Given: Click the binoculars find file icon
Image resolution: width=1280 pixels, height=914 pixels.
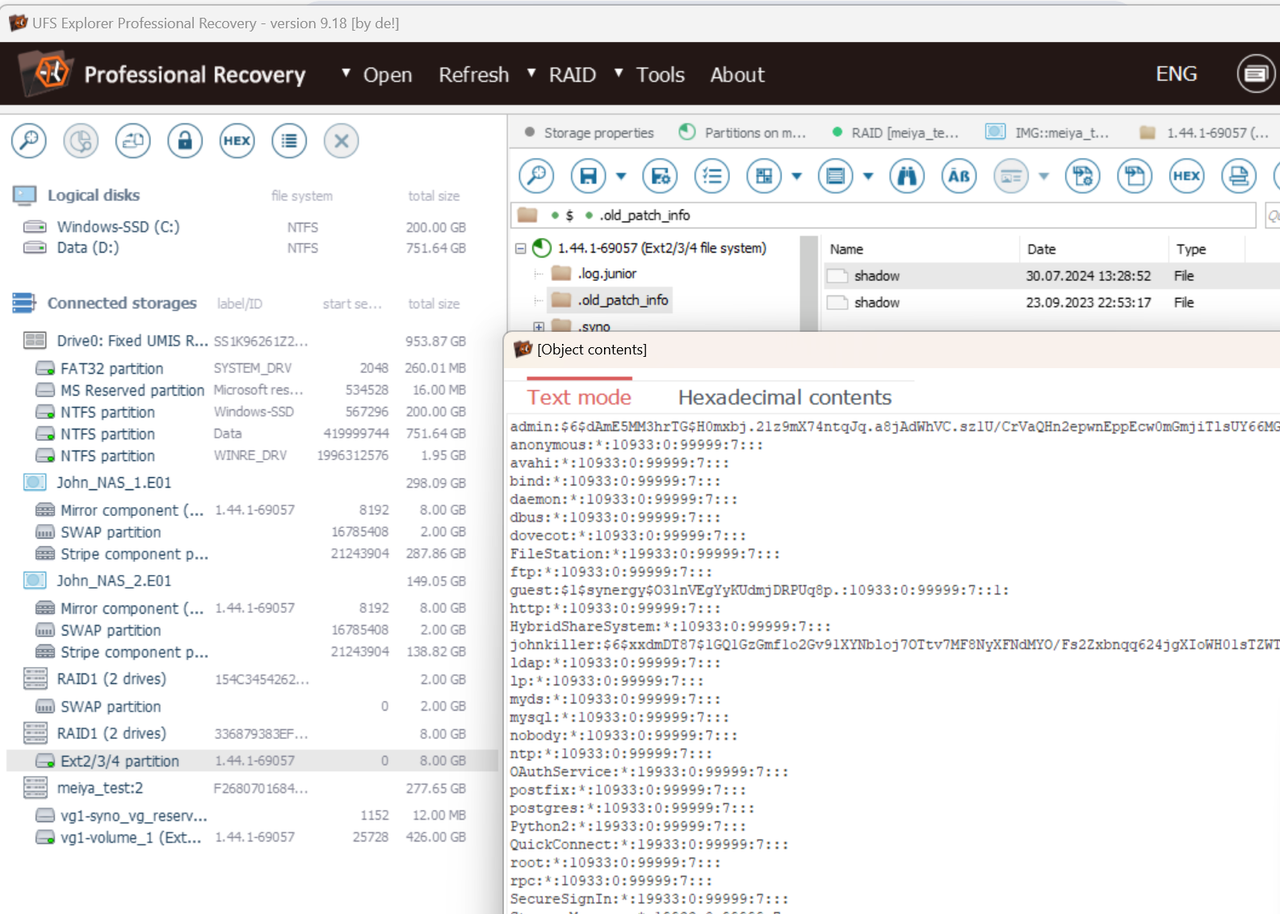Looking at the screenshot, I should click(x=906, y=177).
